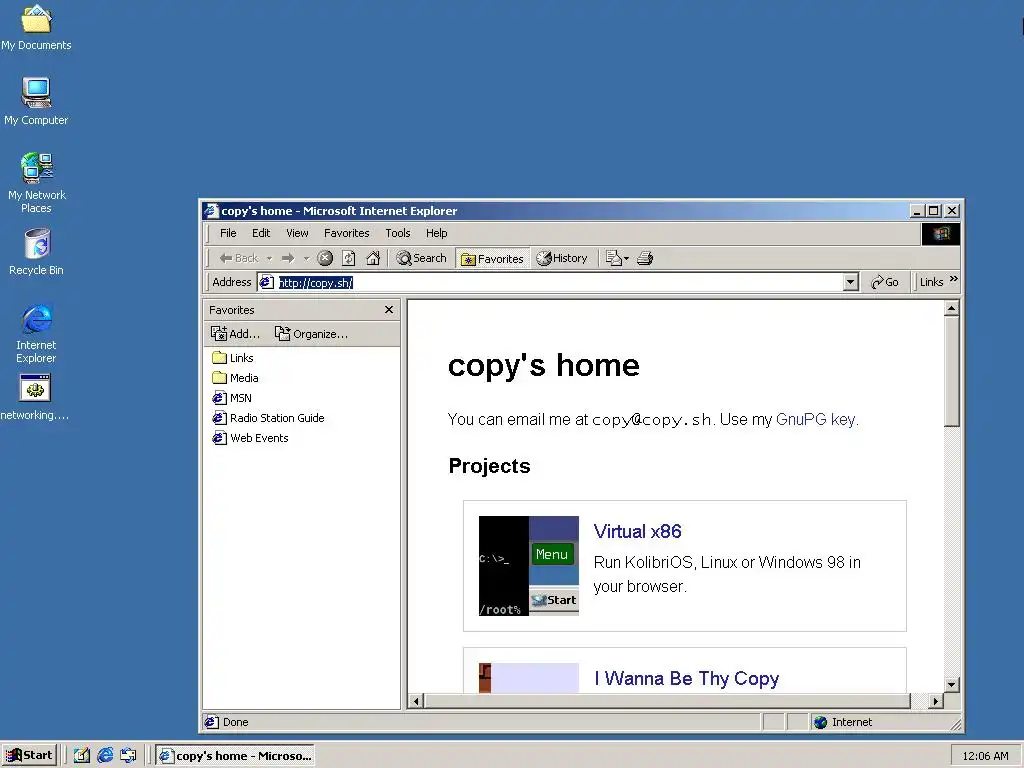Click the page icon in address bar
Viewport: 1024px width, 768px height.
(266, 282)
